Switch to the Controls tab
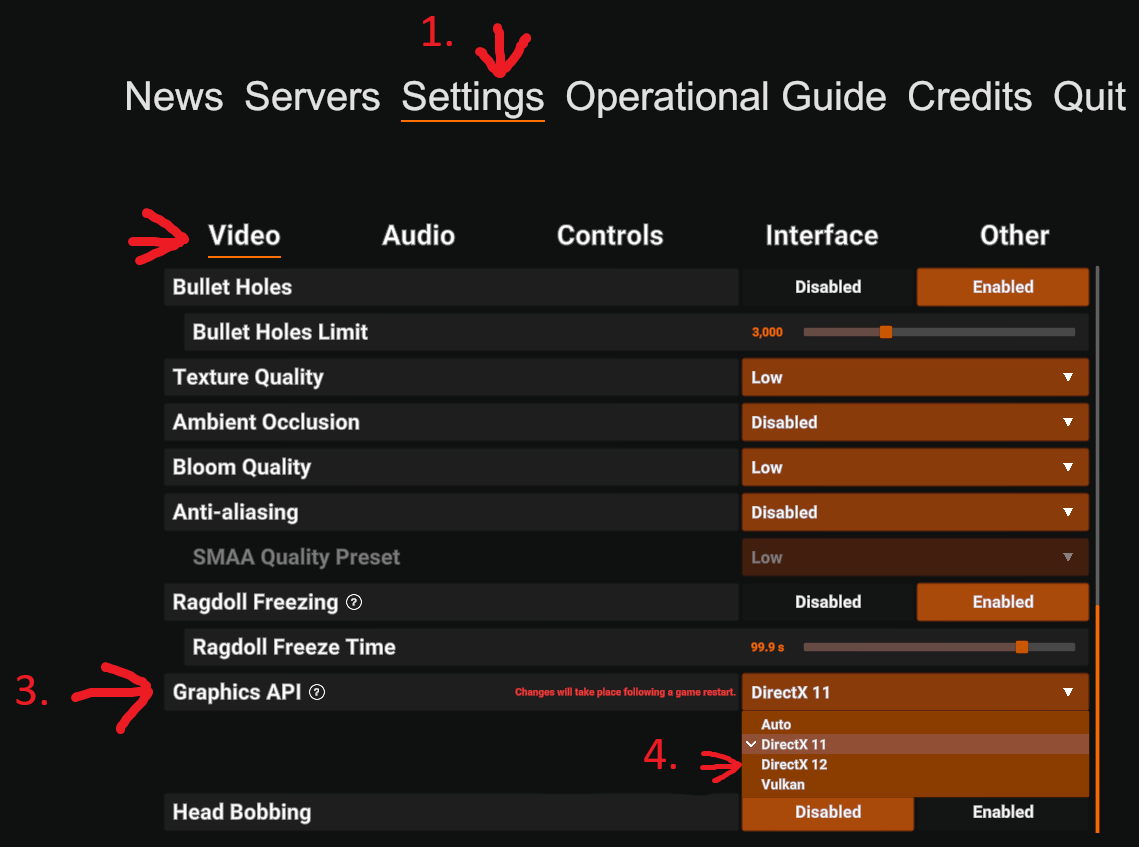This screenshot has width=1139, height=847. pos(610,235)
